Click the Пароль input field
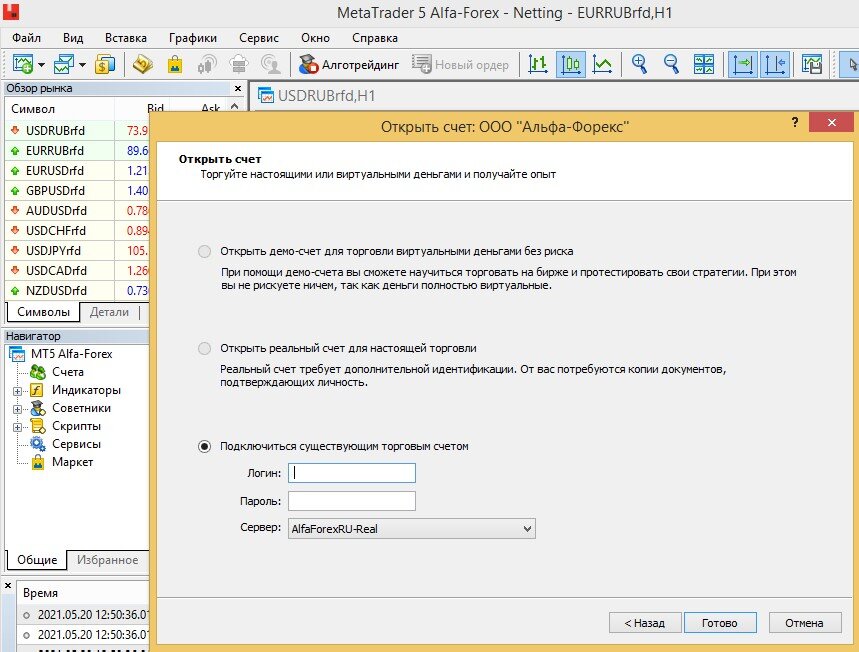Viewport: 859px width, 652px height. pos(352,501)
